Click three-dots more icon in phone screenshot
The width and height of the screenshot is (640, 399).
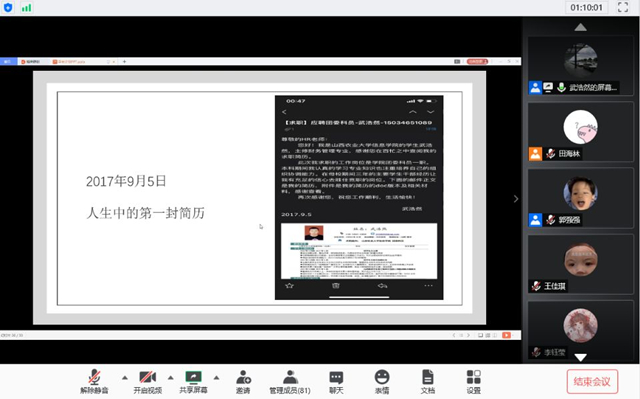(x=428, y=286)
